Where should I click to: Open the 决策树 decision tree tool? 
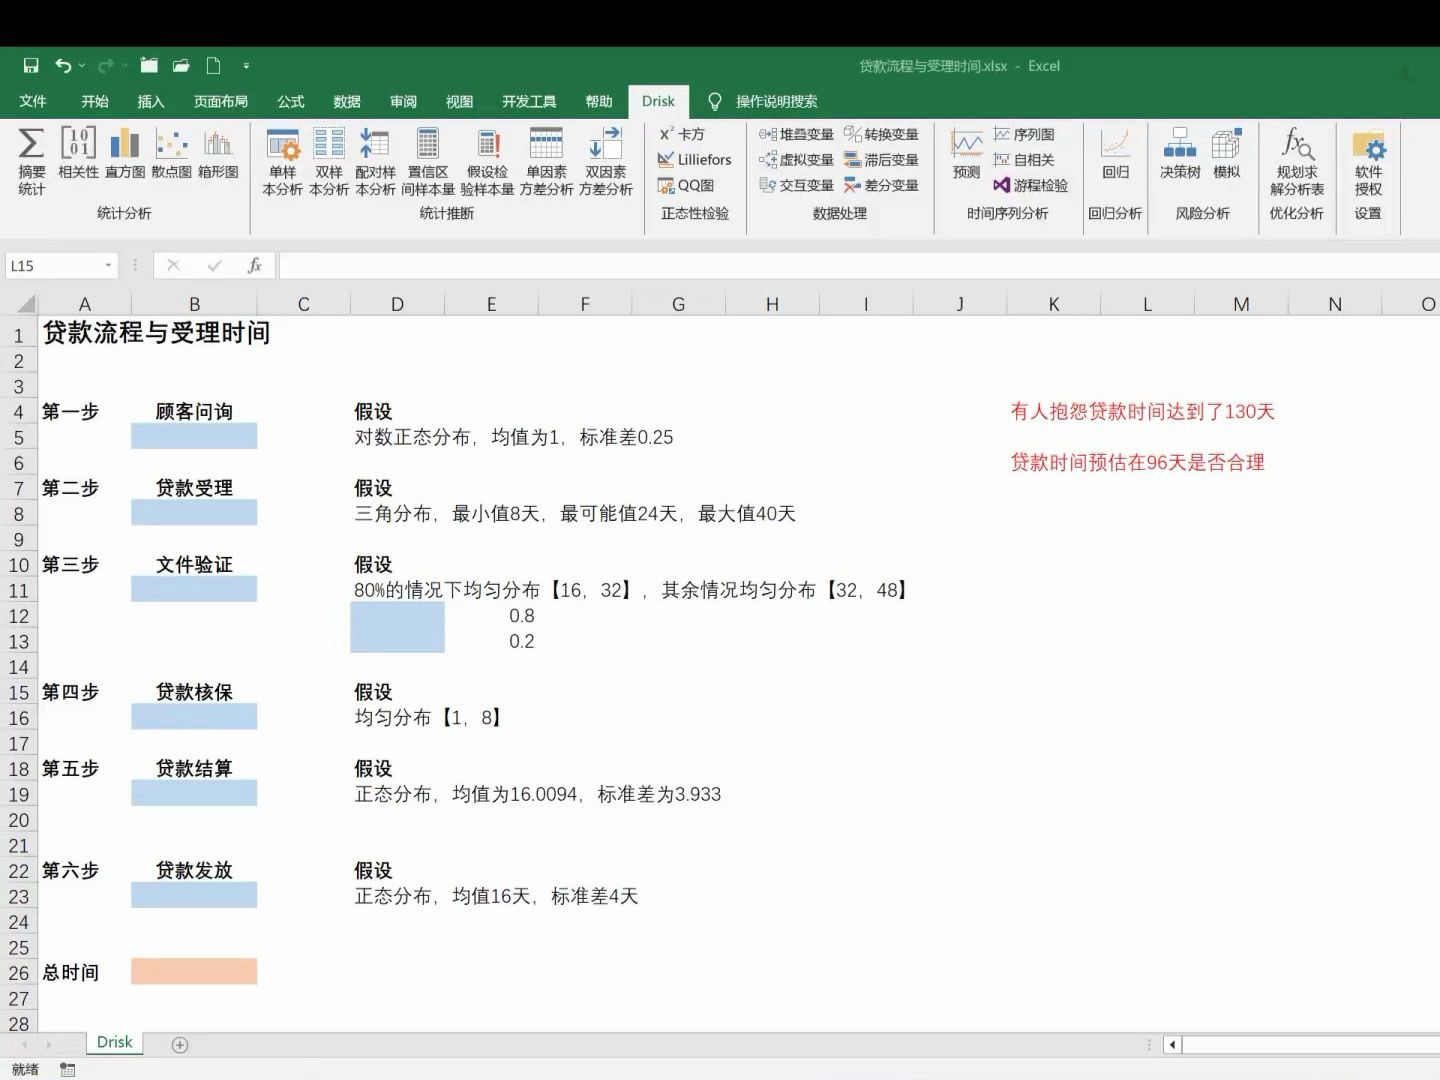1180,153
